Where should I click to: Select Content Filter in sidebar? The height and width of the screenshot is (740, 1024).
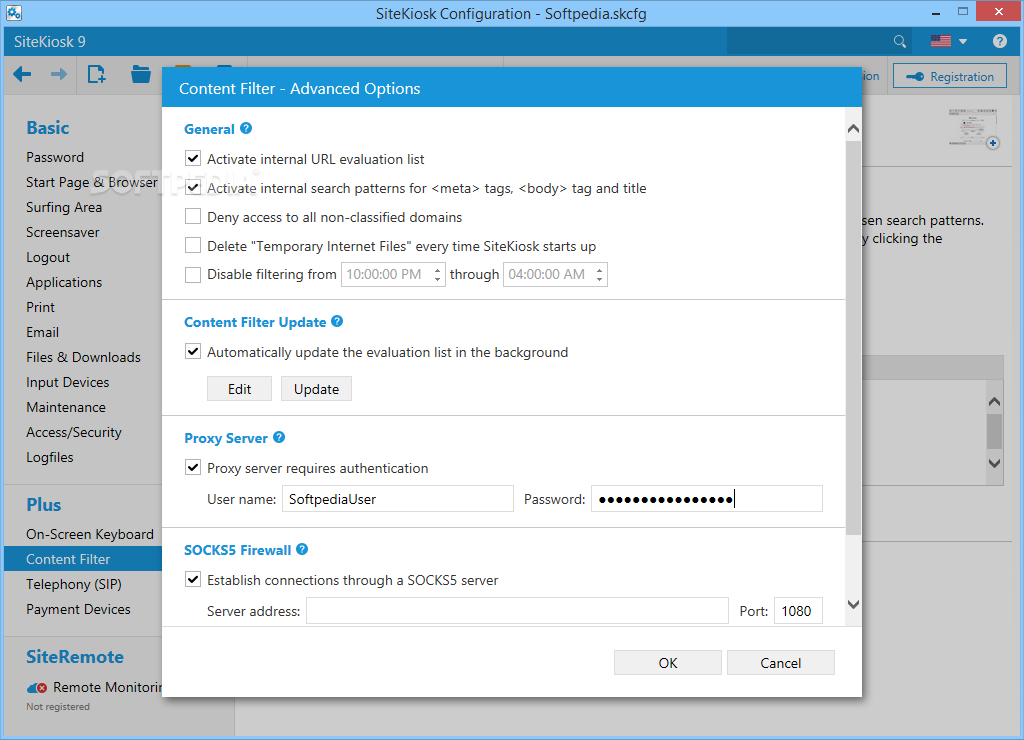(x=83, y=559)
